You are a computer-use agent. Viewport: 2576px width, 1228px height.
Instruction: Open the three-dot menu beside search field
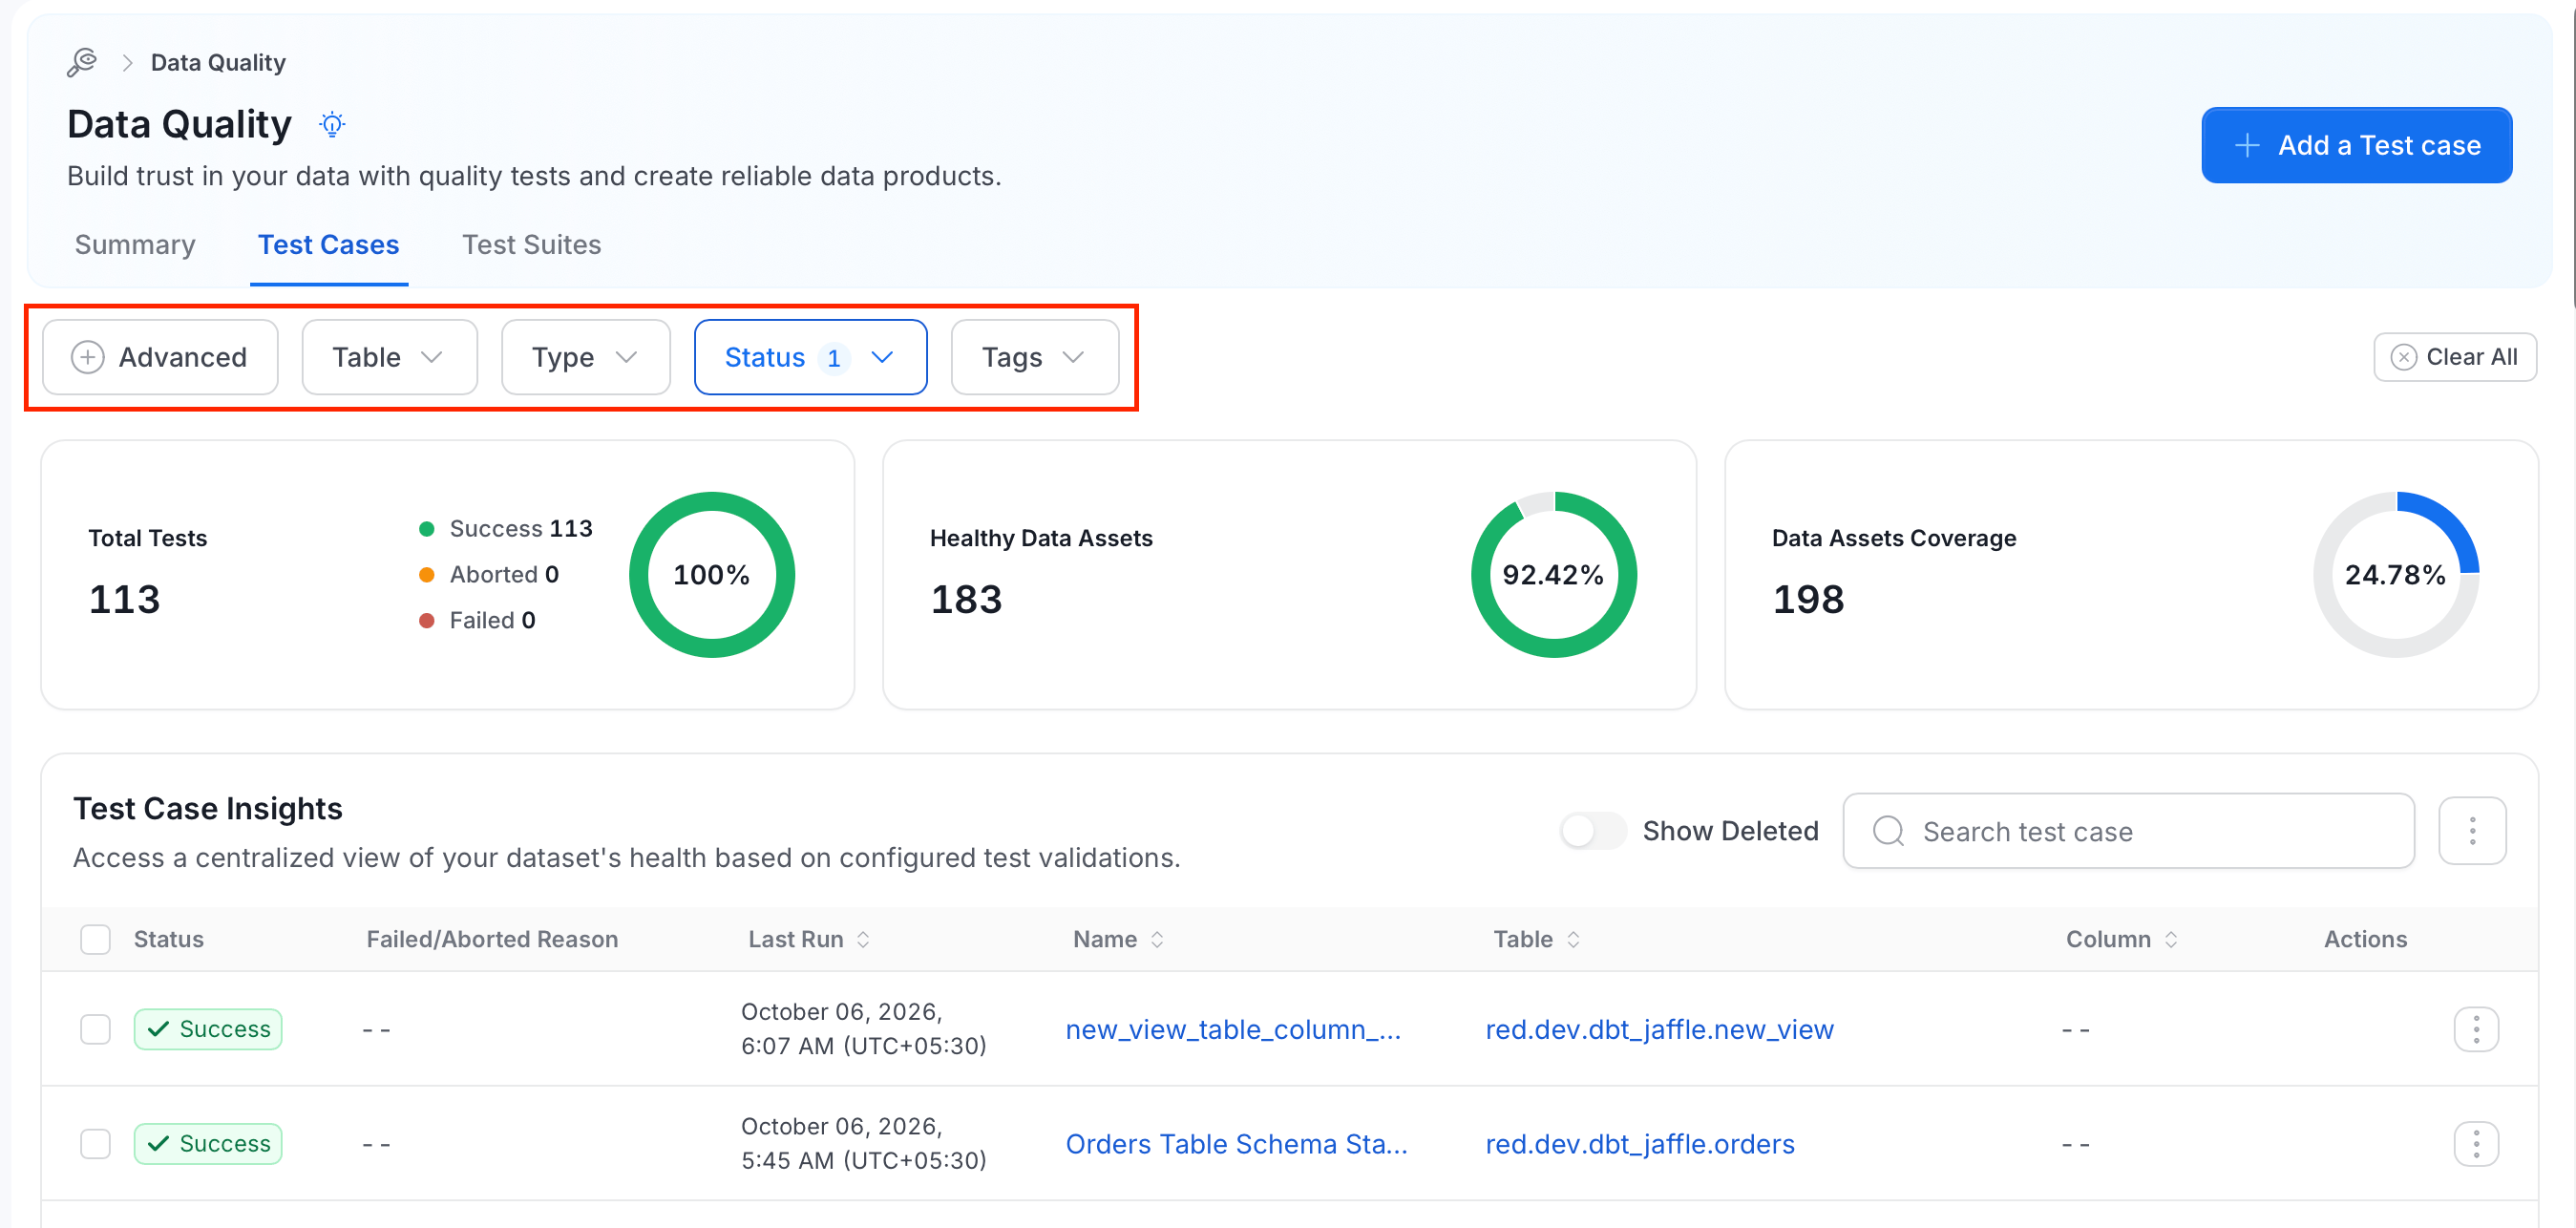2472,831
